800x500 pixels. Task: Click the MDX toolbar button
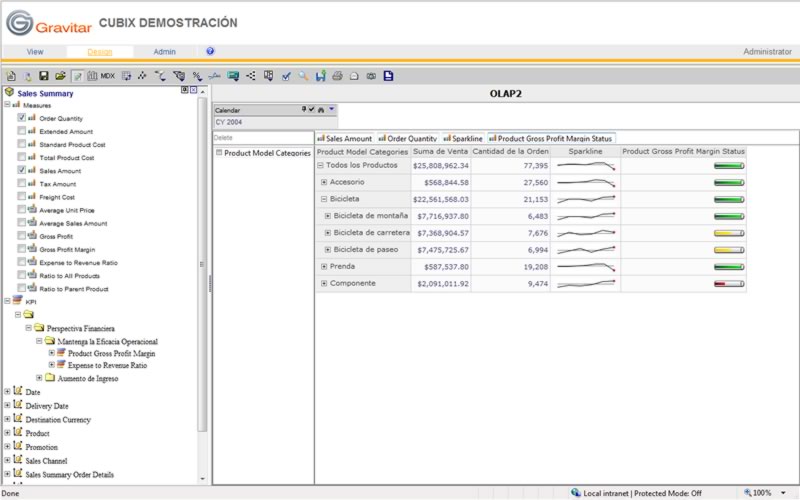pyautogui.click(x=108, y=76)
